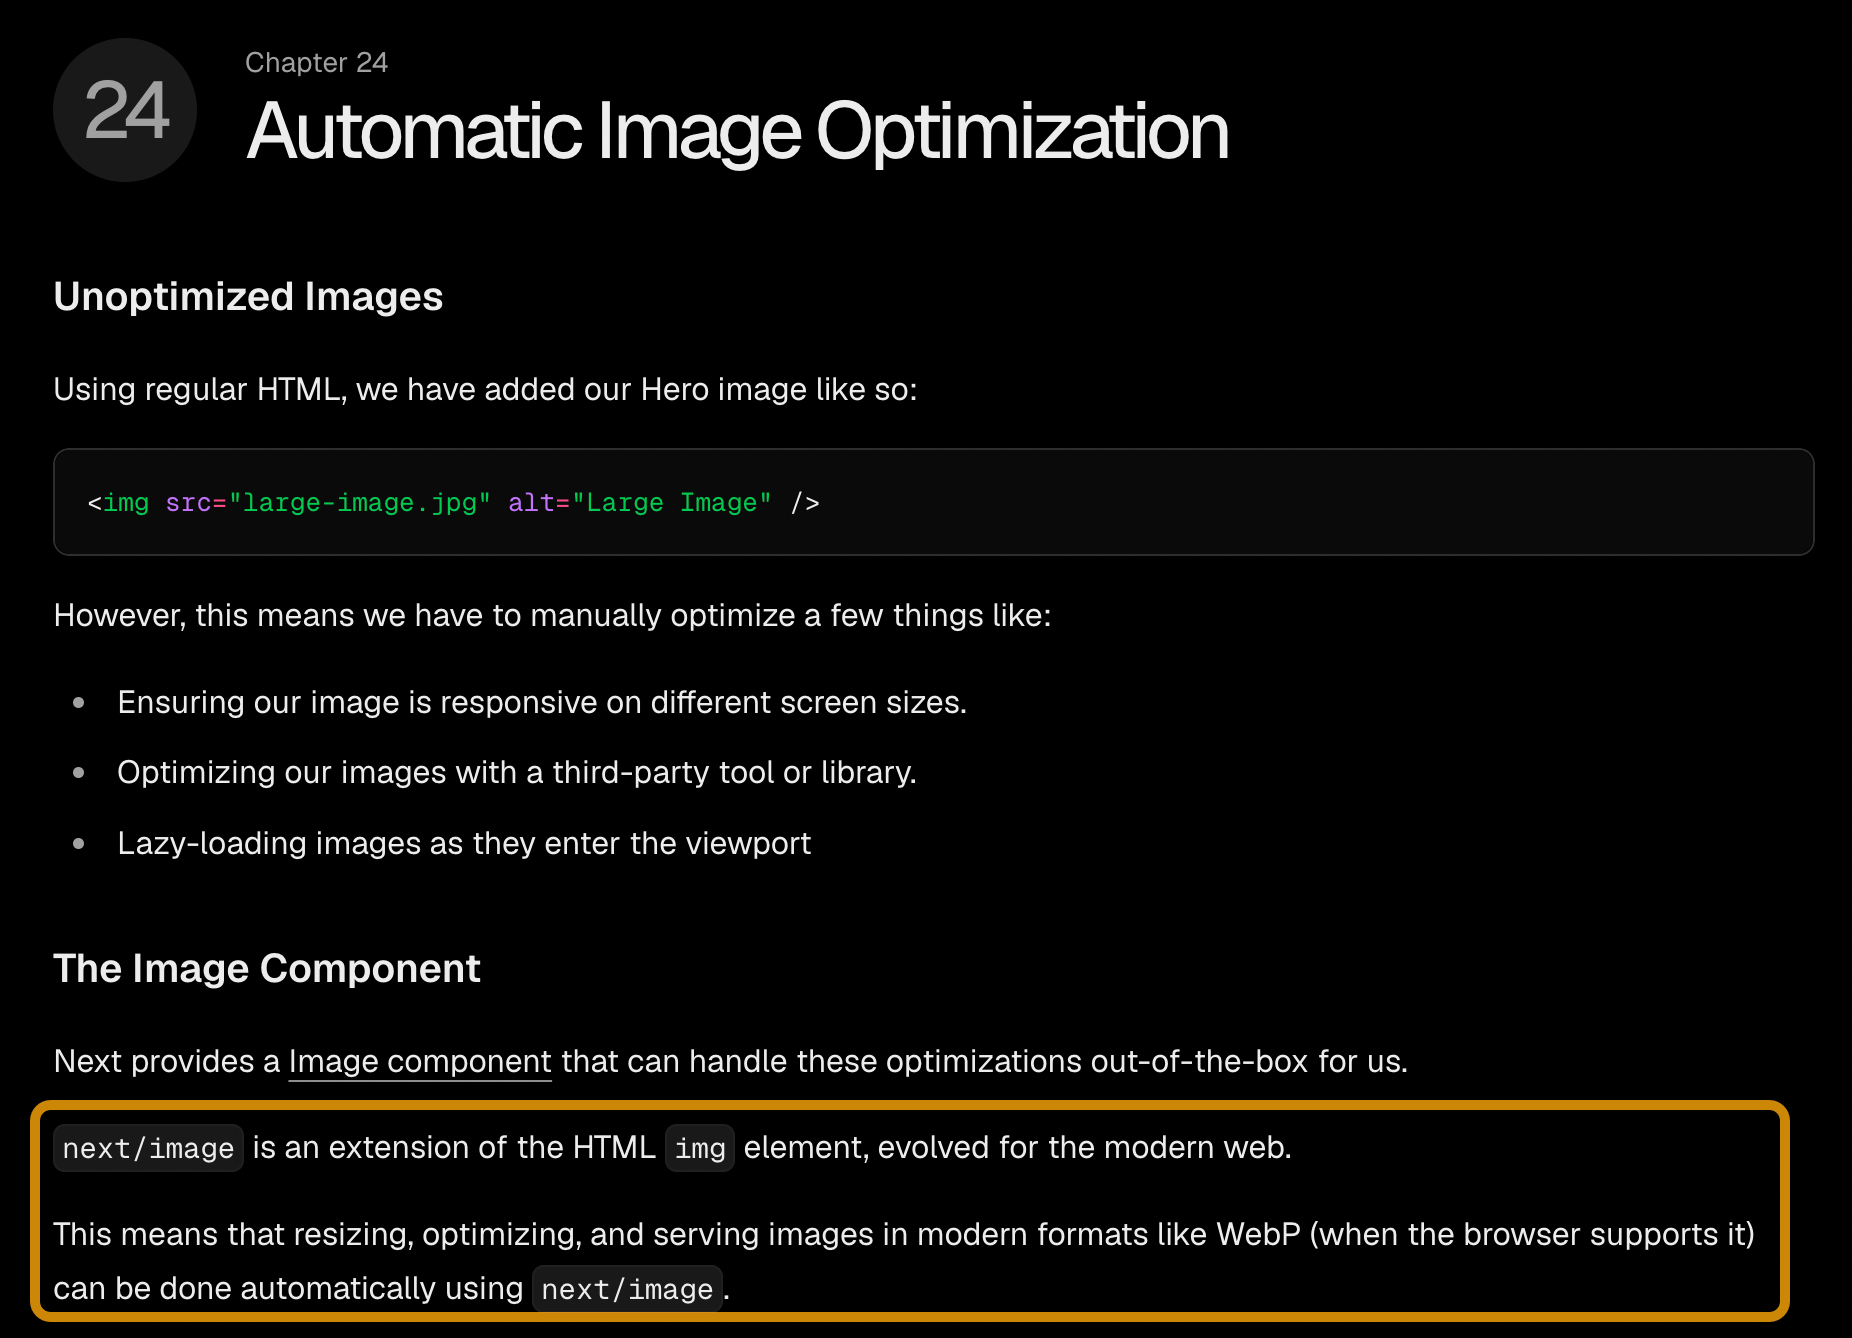This screenshot has width=1852, height=1338.
Task: Click the bullet about responsive screen sizes
Action: tap(542, 702)
